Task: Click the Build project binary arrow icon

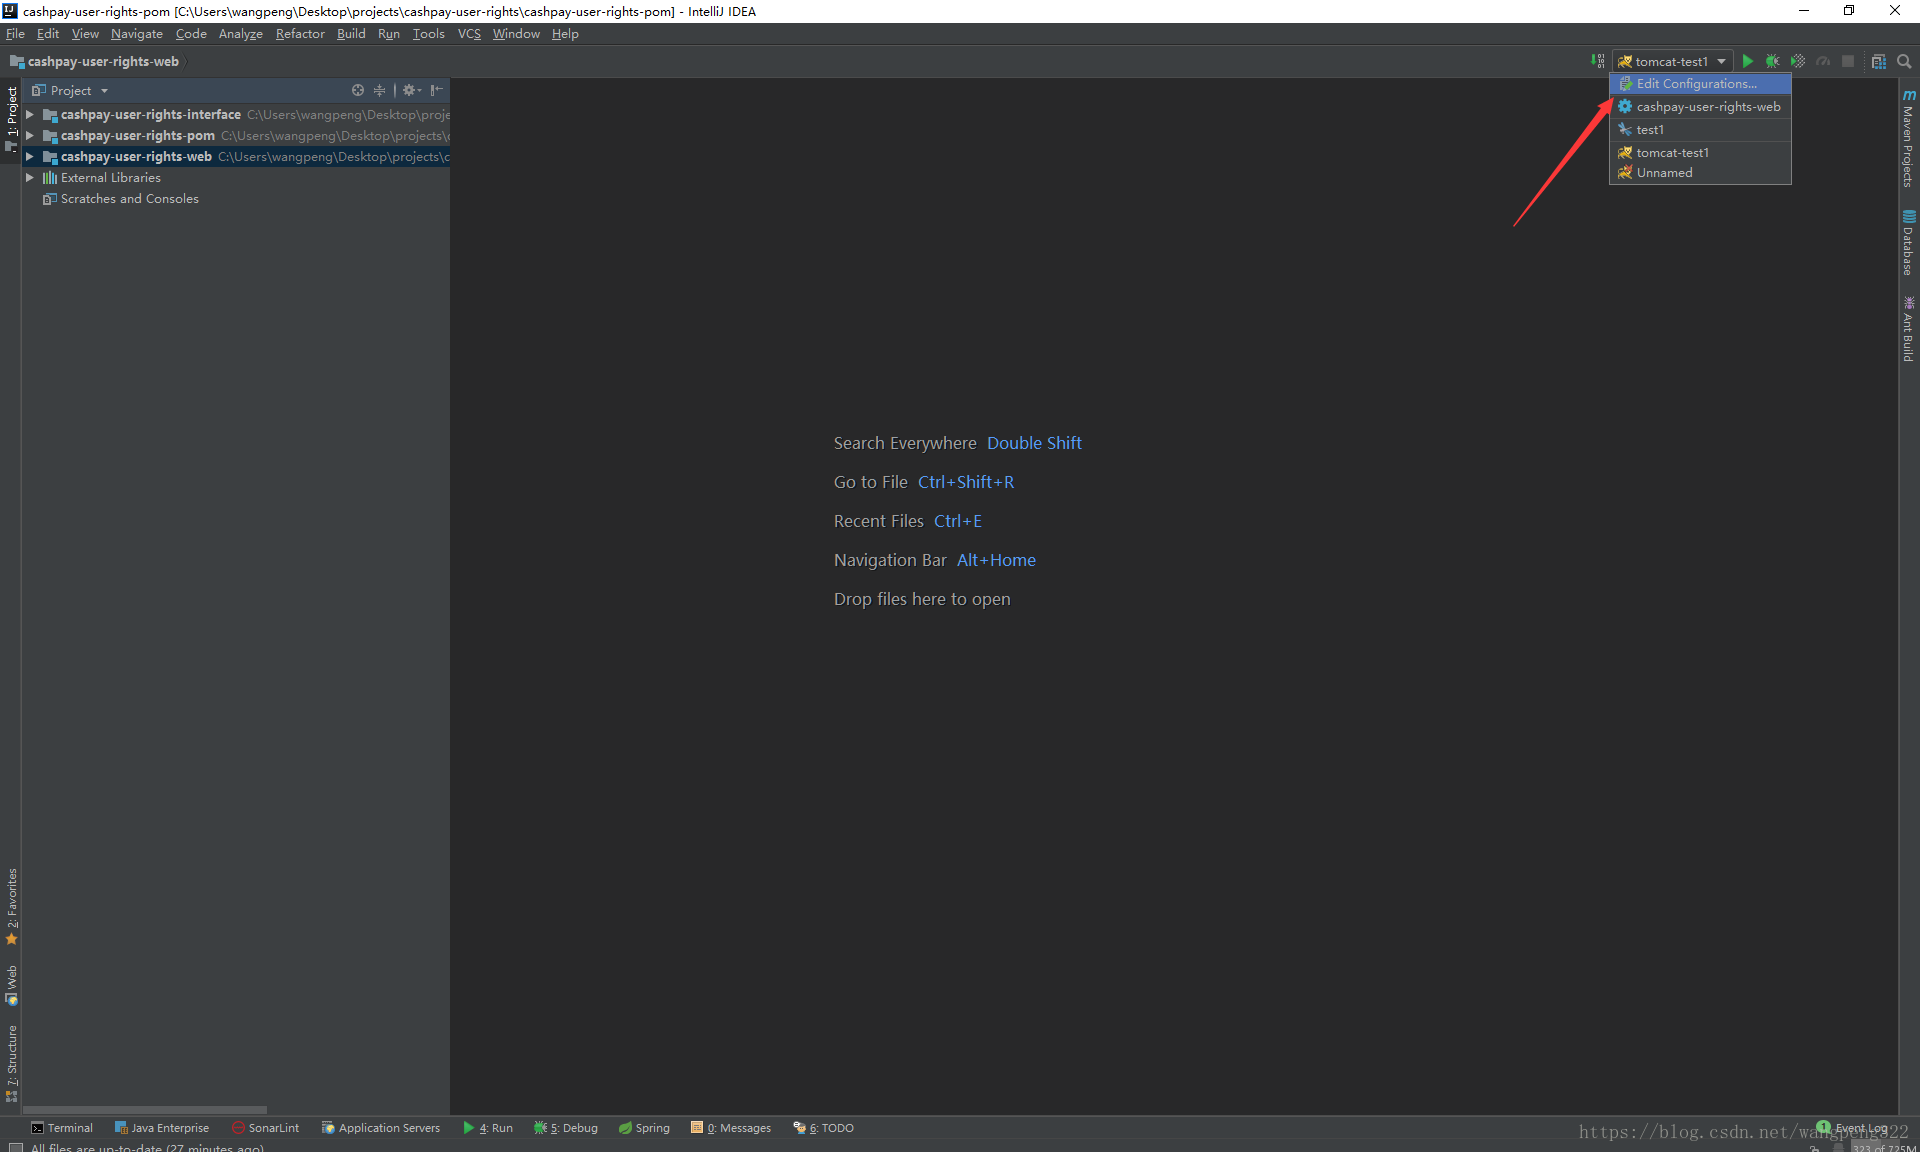Action: pos(1597,62)
